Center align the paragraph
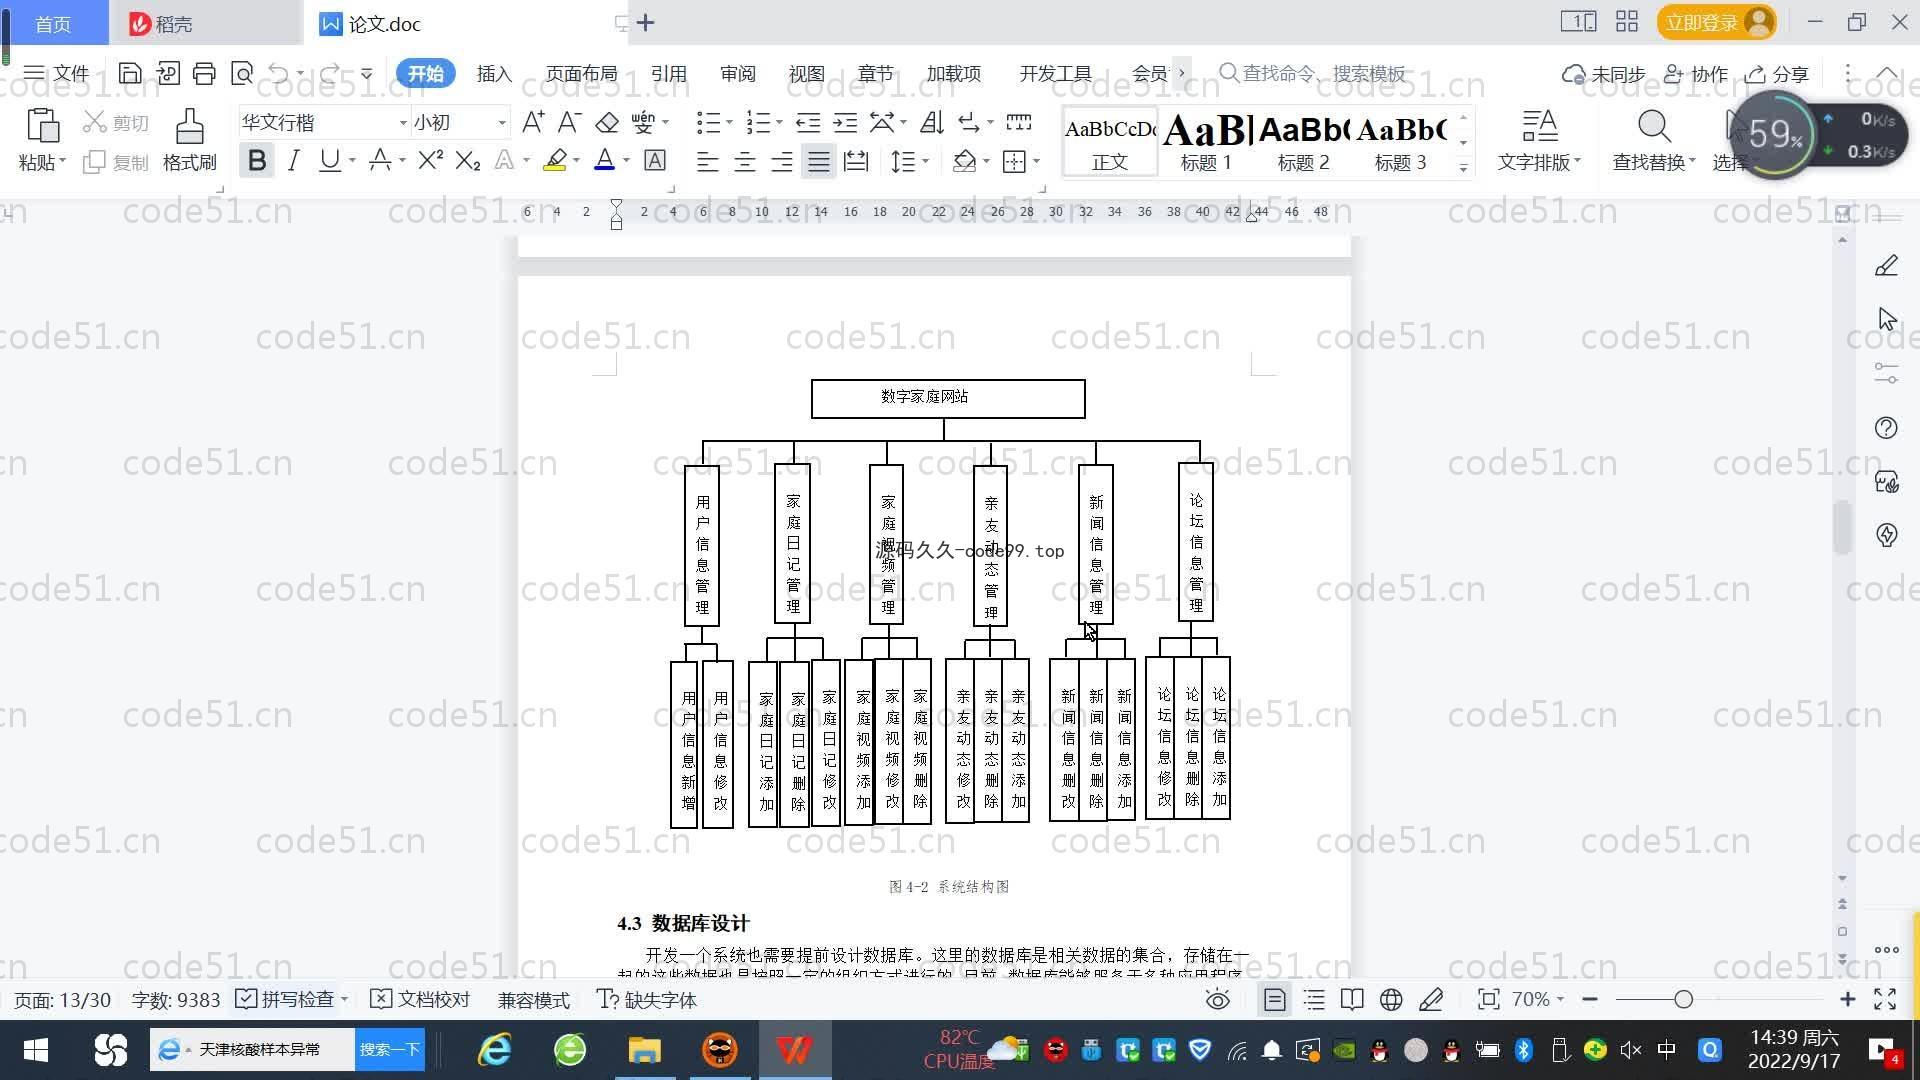This screenshot has height=1080, width=1920. pyautogui.click(x=744, y=161)
